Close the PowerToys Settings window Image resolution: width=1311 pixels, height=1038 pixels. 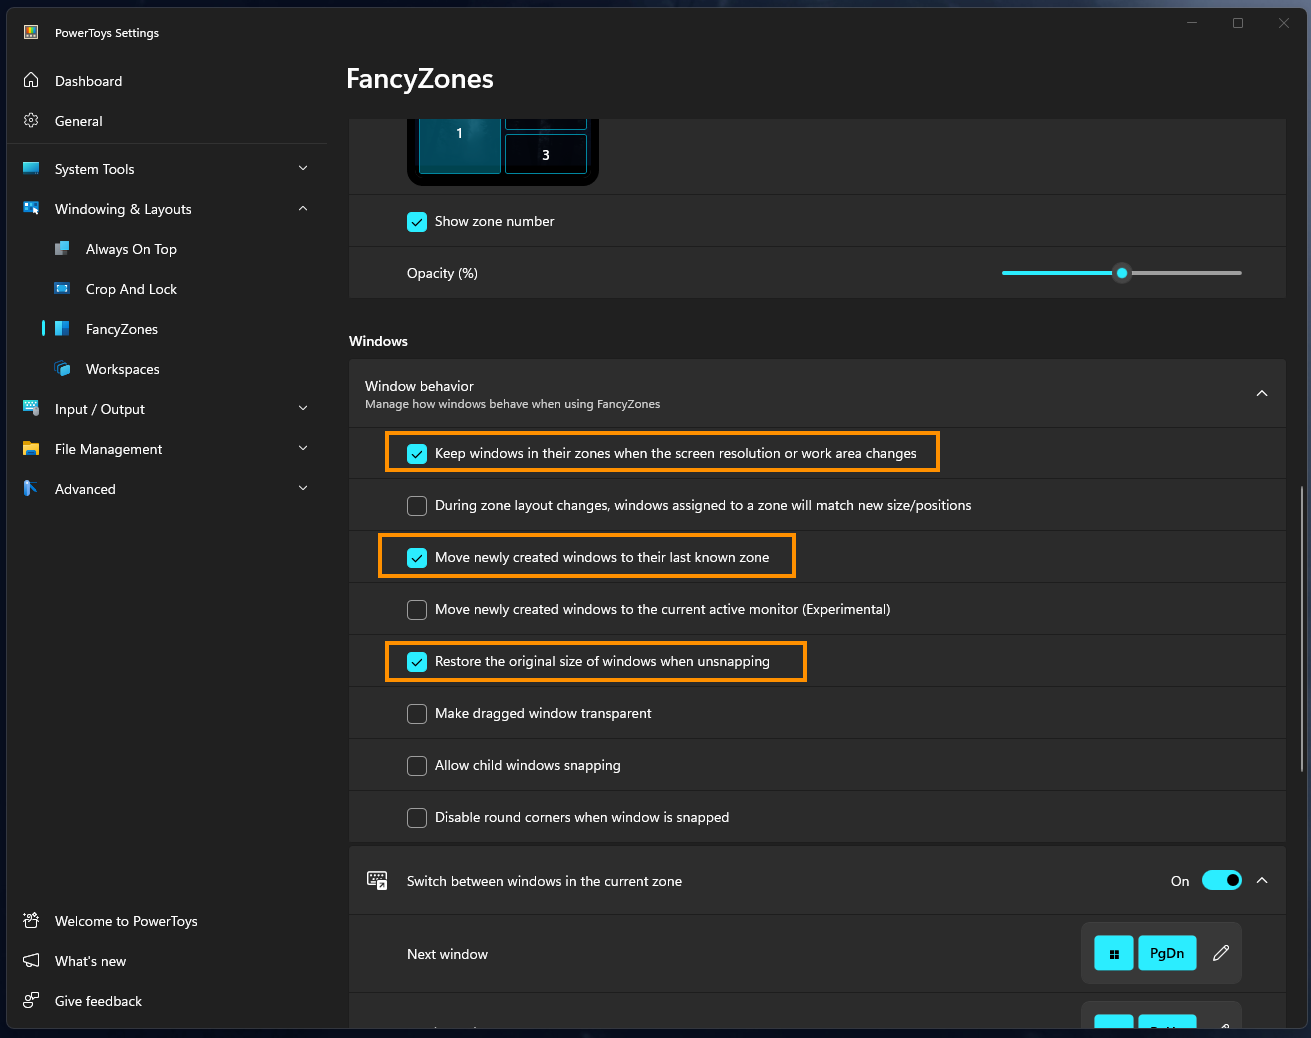(x=1284, y=23)
